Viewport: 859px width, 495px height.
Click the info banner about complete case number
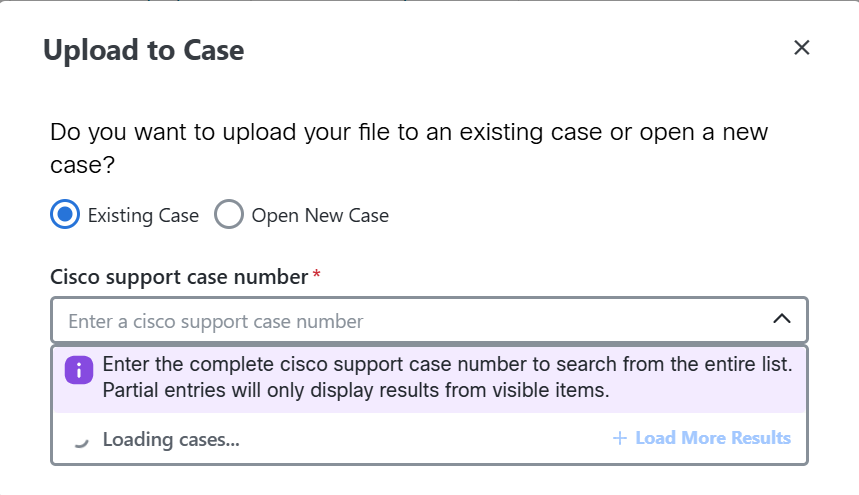click(429, 379)
